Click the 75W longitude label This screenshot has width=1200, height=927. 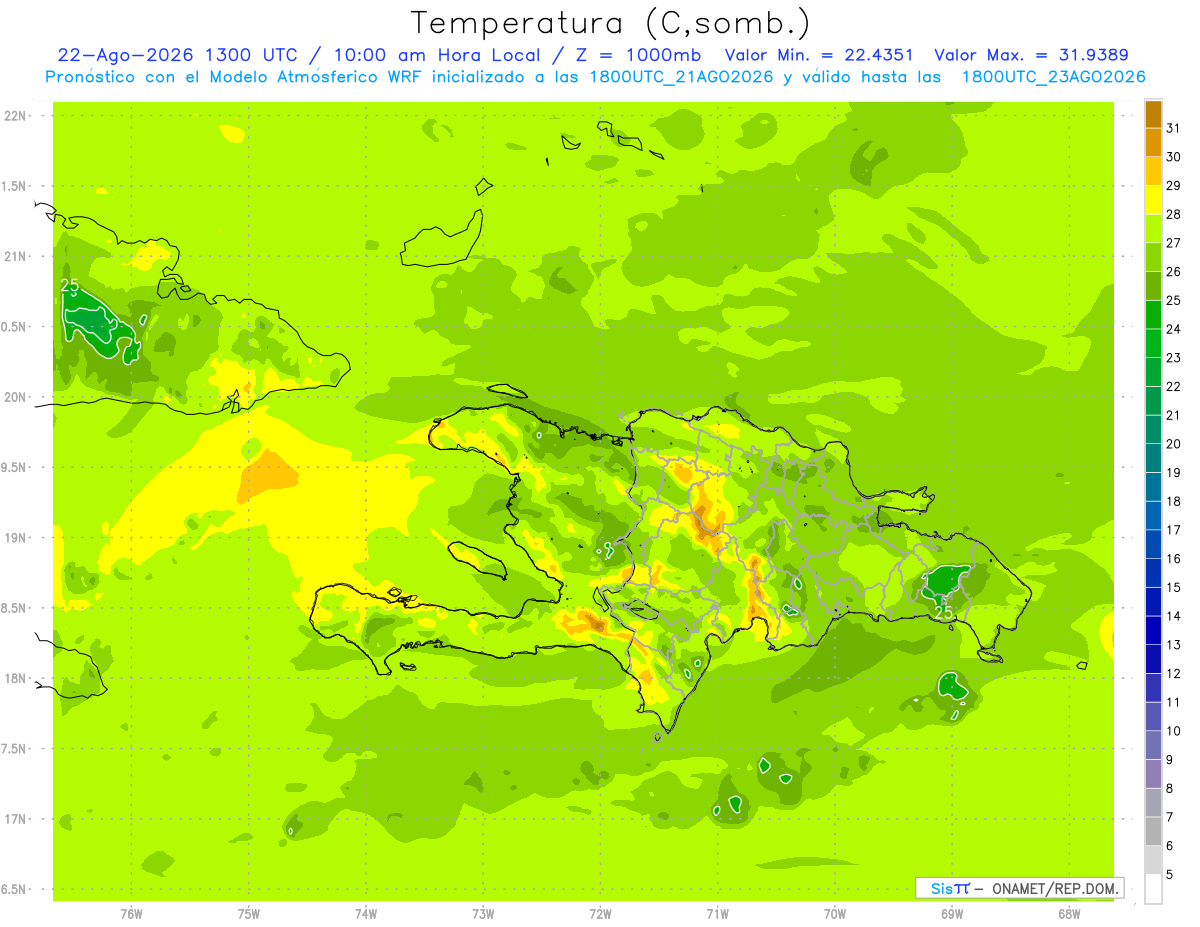tap(249, 914)
